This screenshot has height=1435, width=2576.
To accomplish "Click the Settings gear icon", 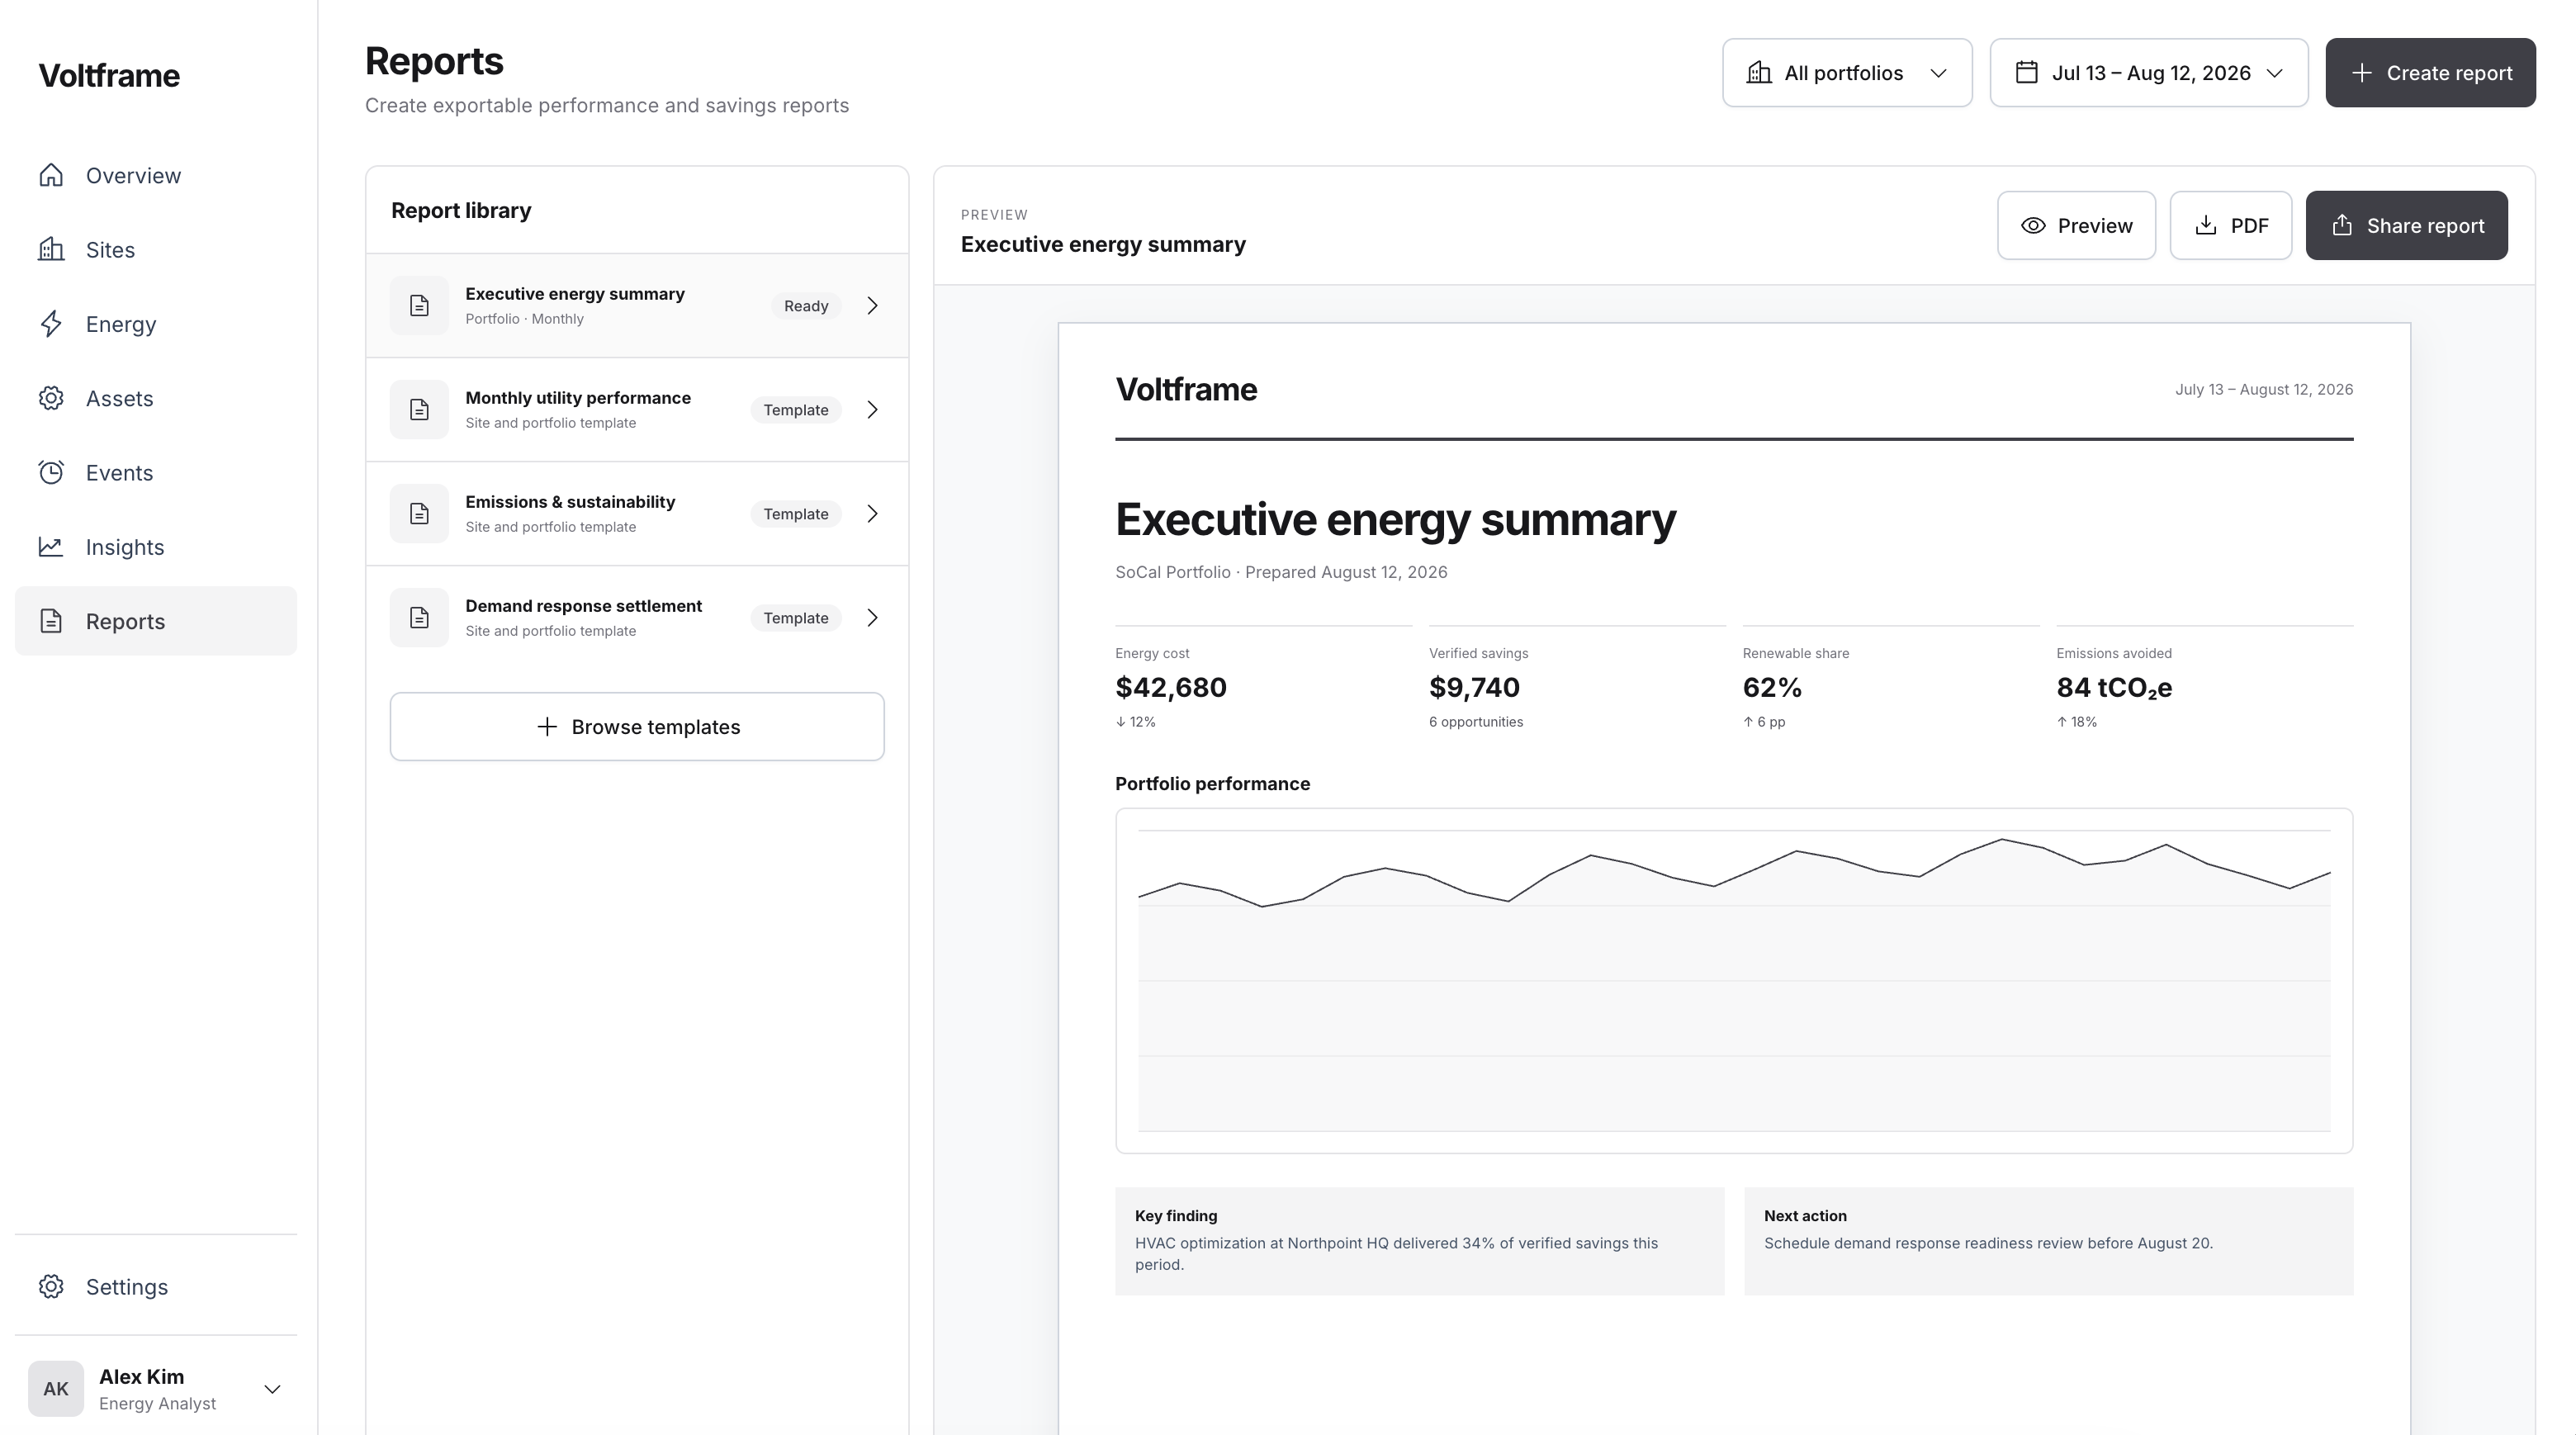I will coord(51,1286).
